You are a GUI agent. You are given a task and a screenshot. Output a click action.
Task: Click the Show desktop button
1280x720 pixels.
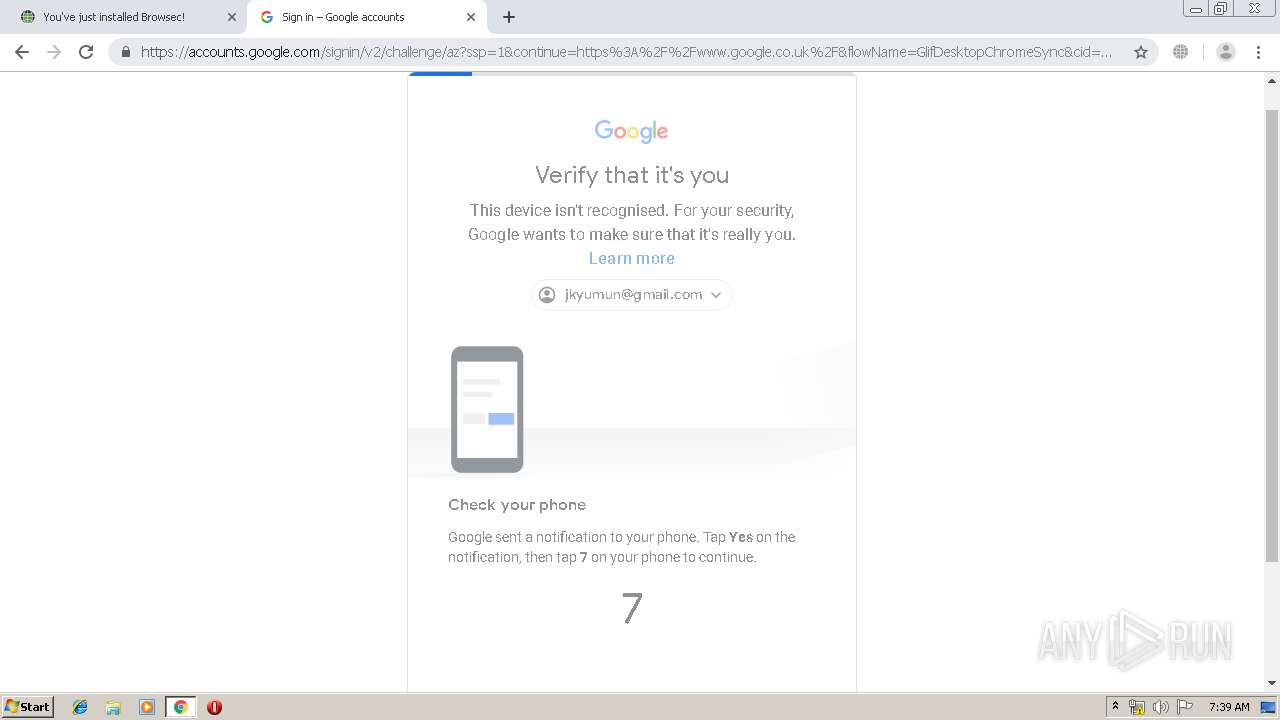[1270, 707]
